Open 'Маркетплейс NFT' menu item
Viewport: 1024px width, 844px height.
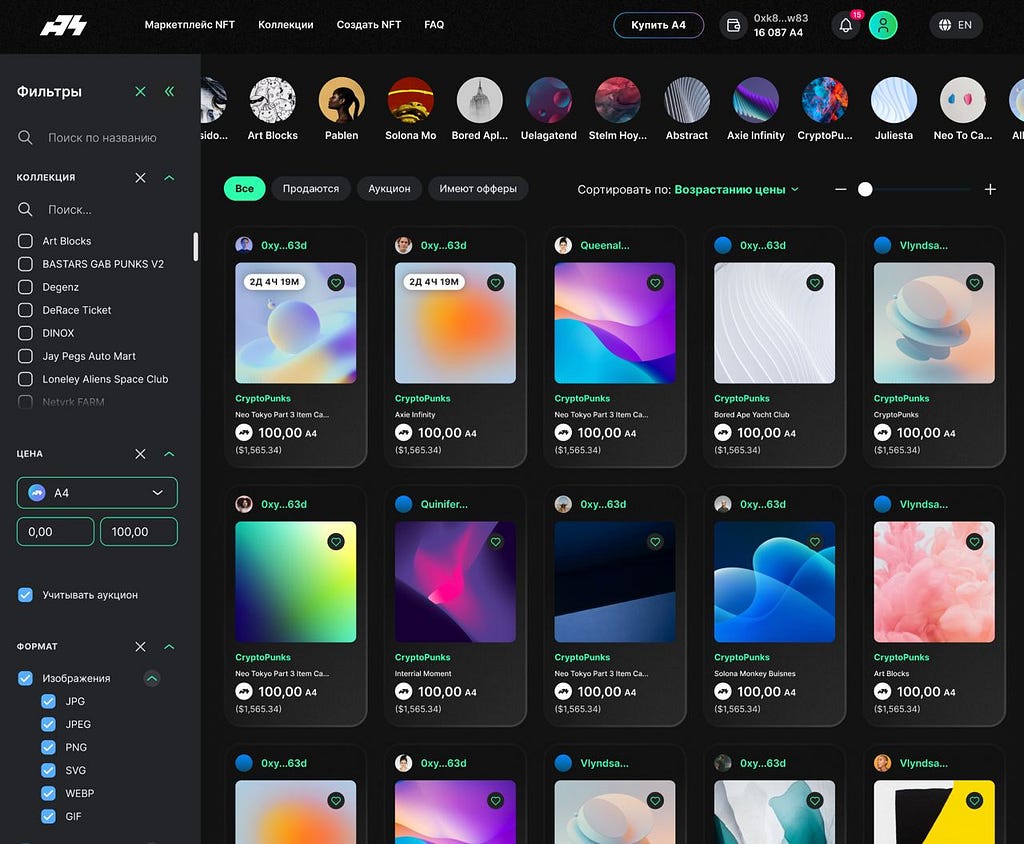(189, 25)
